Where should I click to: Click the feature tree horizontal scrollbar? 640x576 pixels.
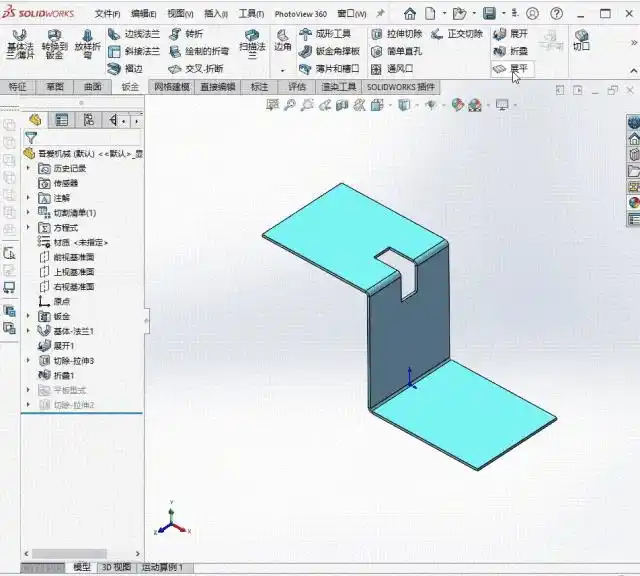click(69, 554)
